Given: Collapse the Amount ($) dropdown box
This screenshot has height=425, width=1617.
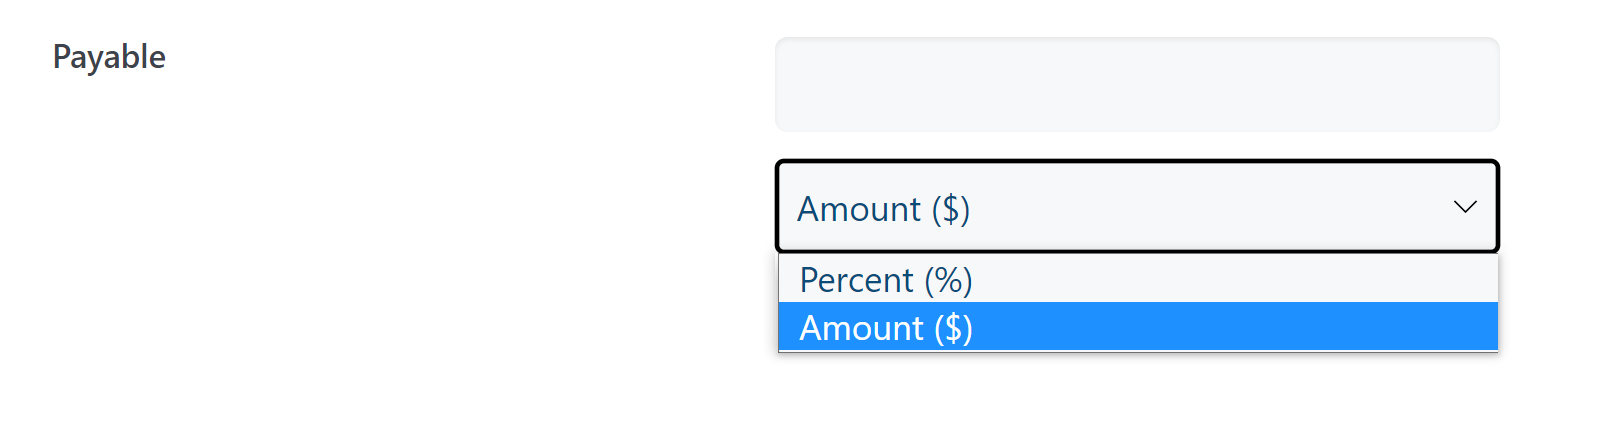Looking at the screenshot, I should 1137,207.
